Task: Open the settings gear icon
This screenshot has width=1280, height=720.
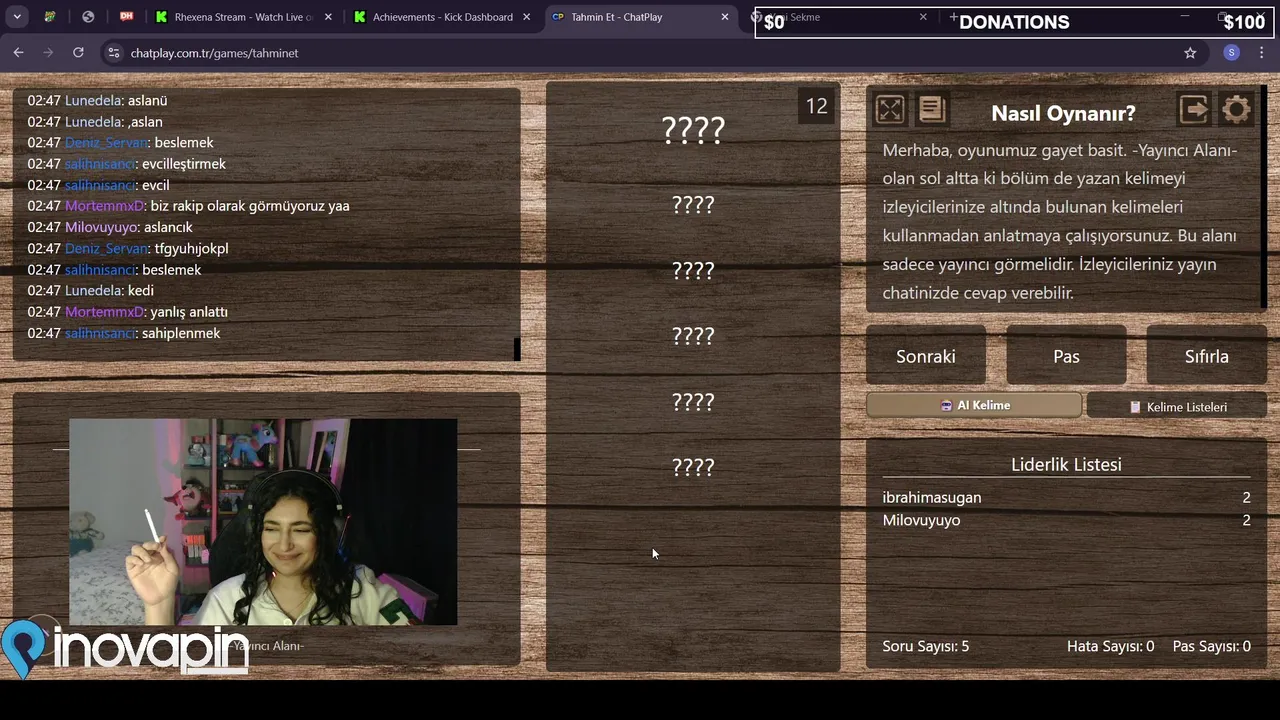Action: click(1237, 109)
